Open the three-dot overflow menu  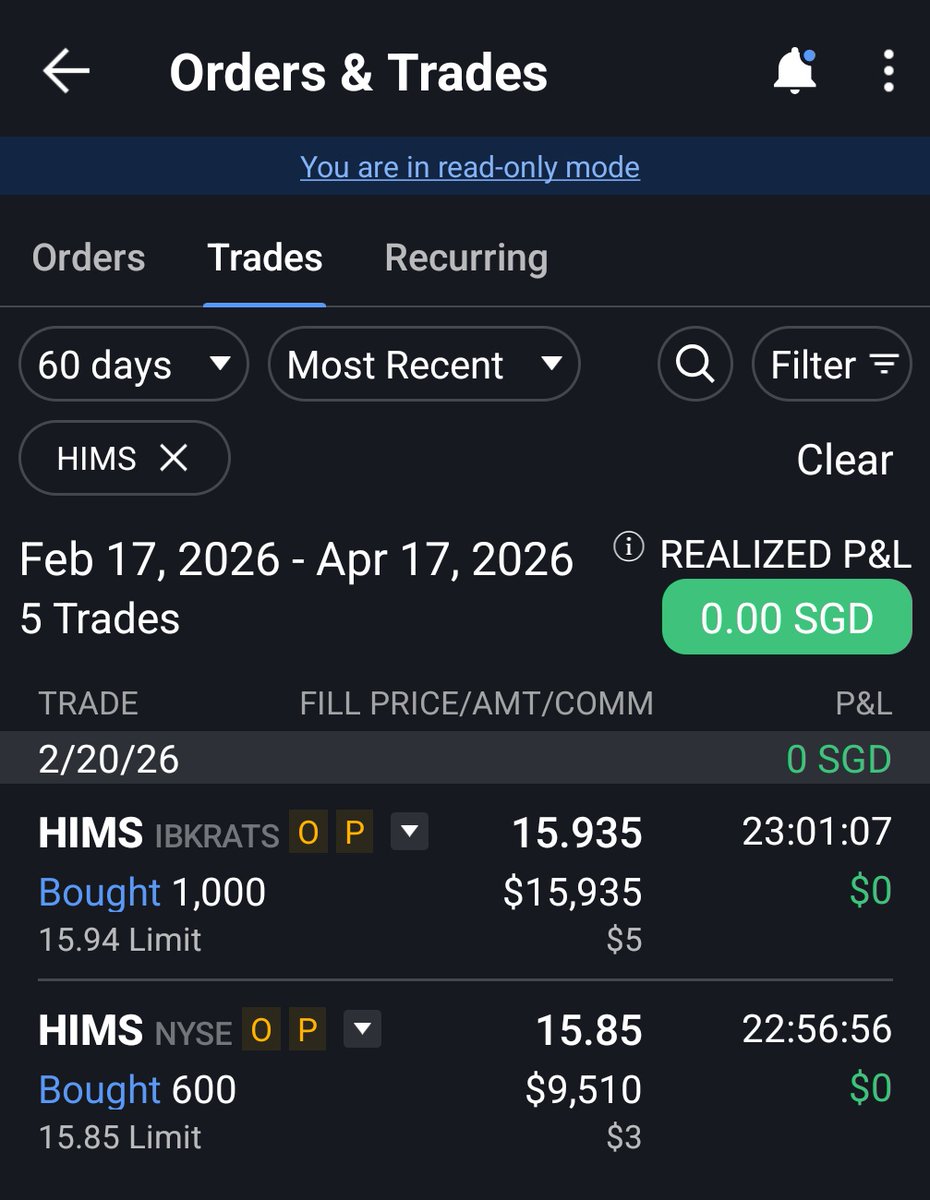pos(886,71)
